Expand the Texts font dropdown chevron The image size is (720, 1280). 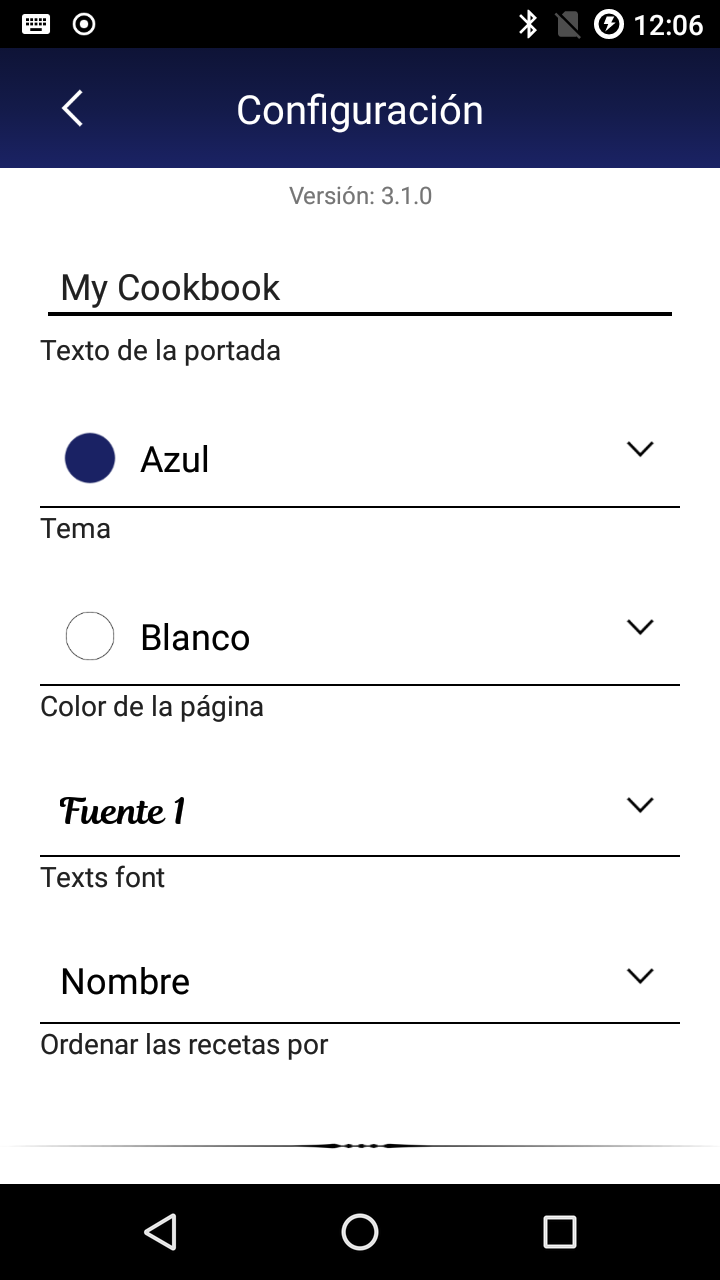click(x=640, y=805)
